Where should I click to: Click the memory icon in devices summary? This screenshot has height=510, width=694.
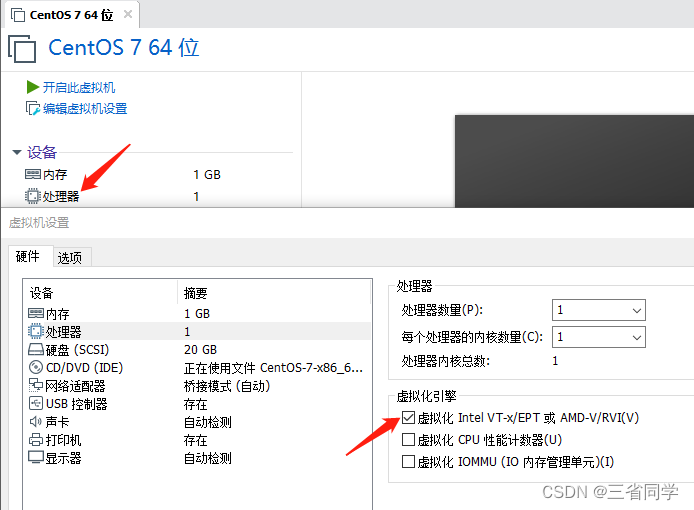(33, 174)
